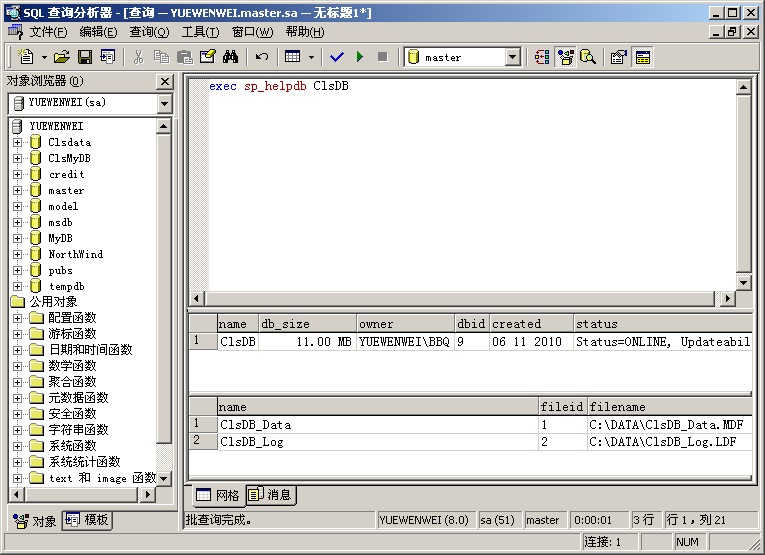
Task: Open the 编辑(E) menu
Action: [x=98, y=32]
